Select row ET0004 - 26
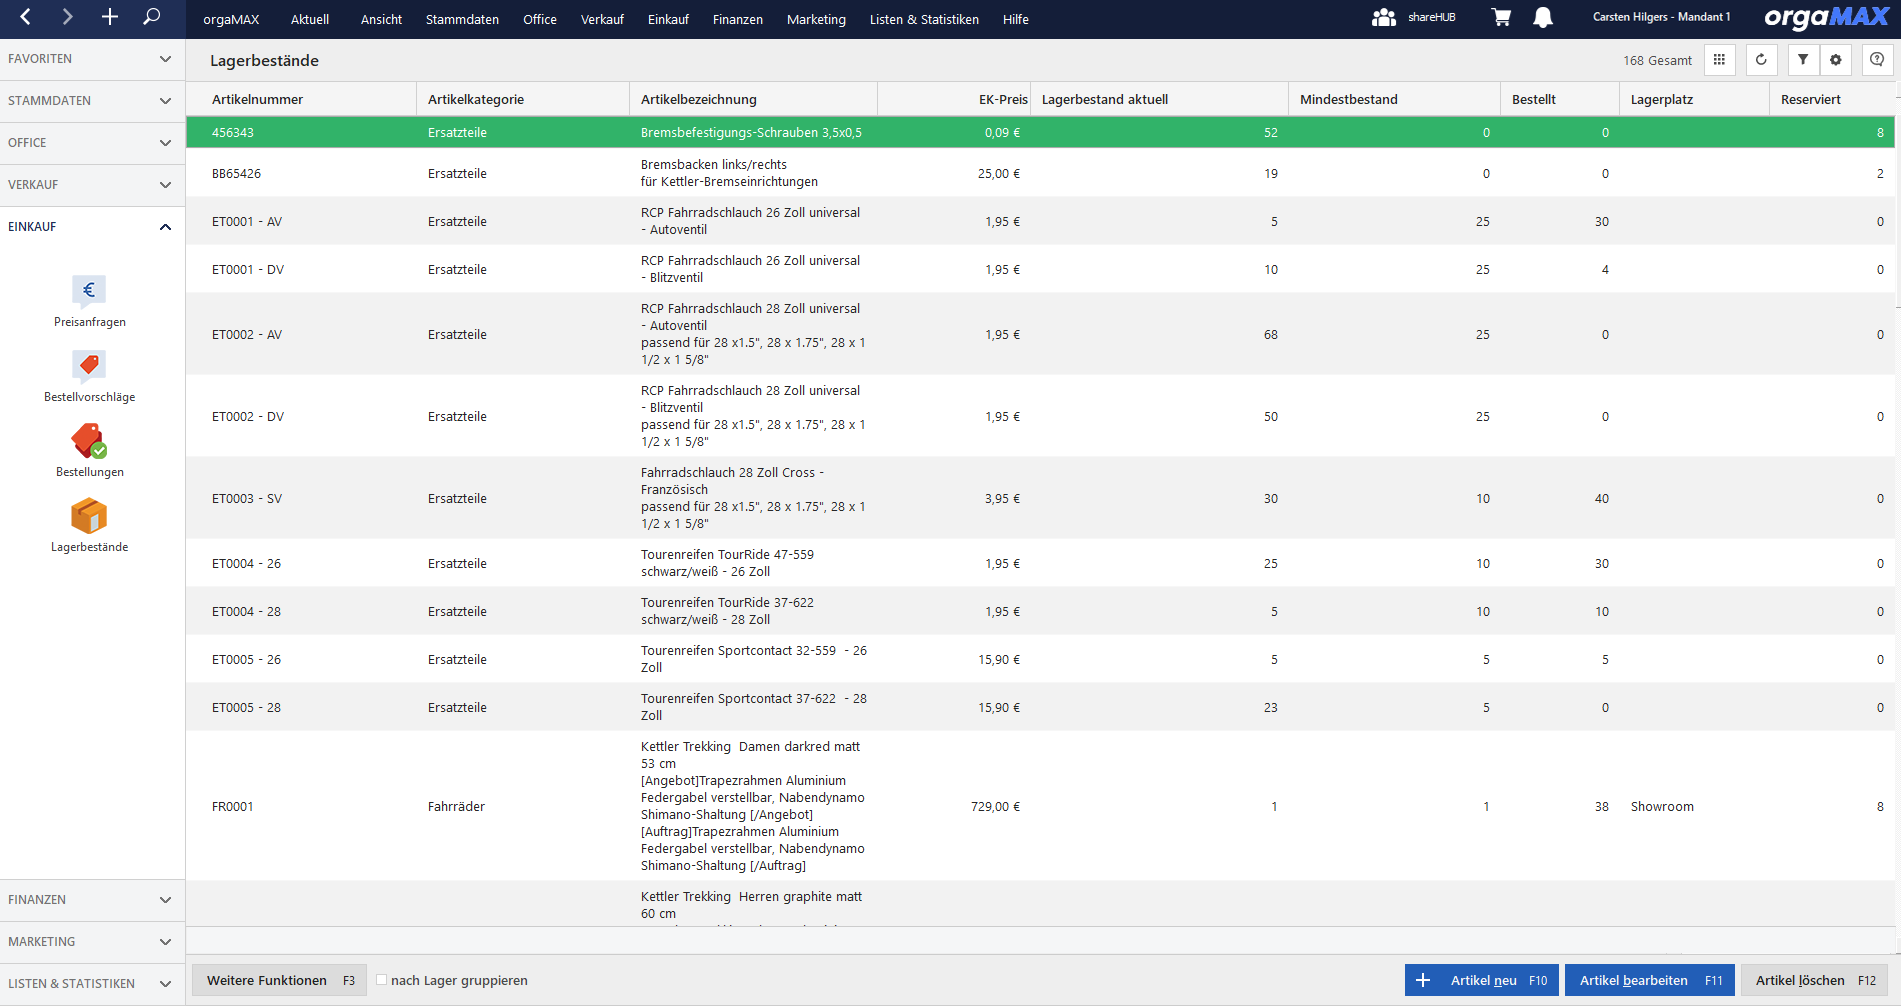This screenshot has height=1006, width=1901. point(1040,563)
